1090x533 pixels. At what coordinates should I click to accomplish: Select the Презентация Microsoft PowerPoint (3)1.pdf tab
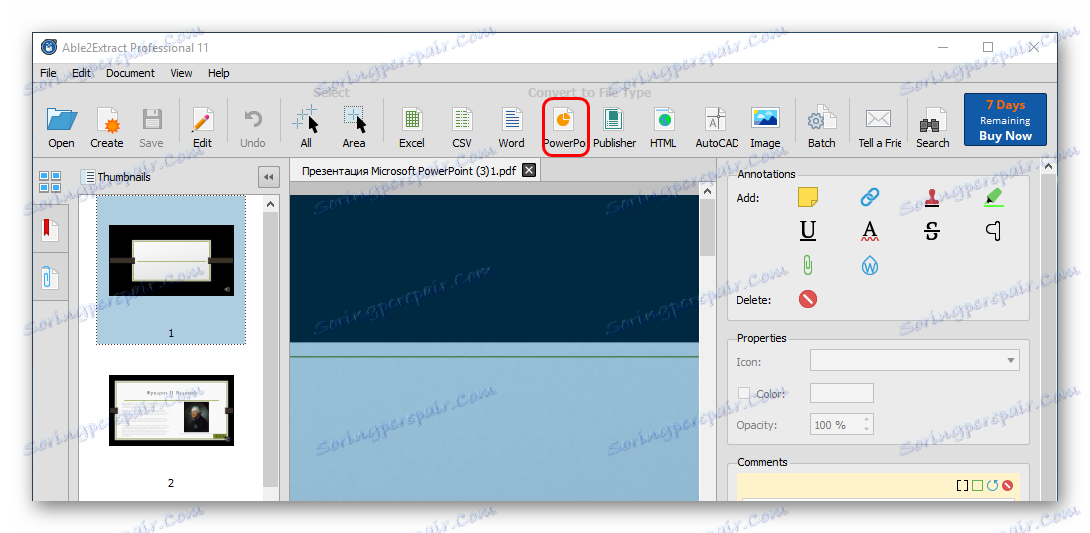tap(414, 170)
